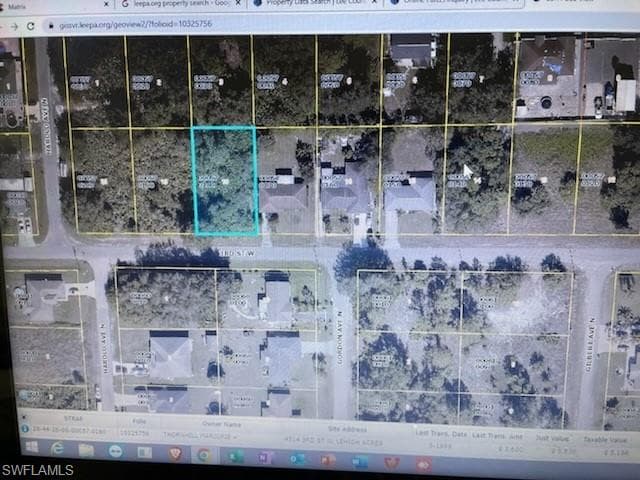Click the blue info icon beside STRAP number
The image size is (640, 480).
pos(24,429)
